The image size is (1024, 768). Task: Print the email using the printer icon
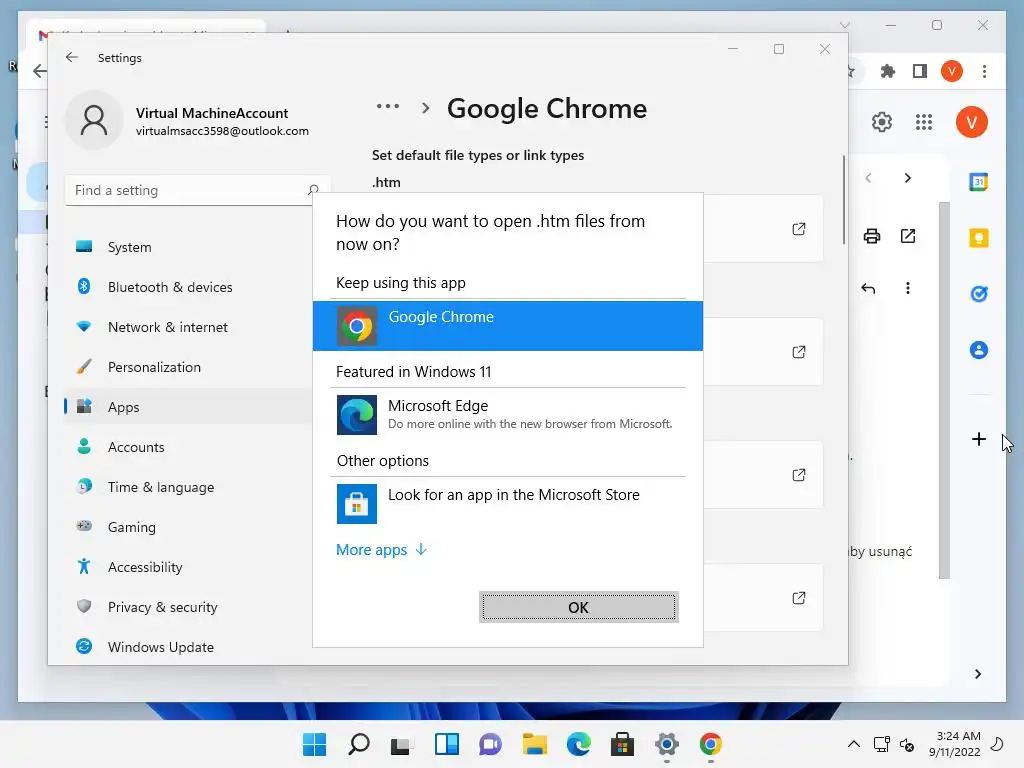click(x=872, y=236)
